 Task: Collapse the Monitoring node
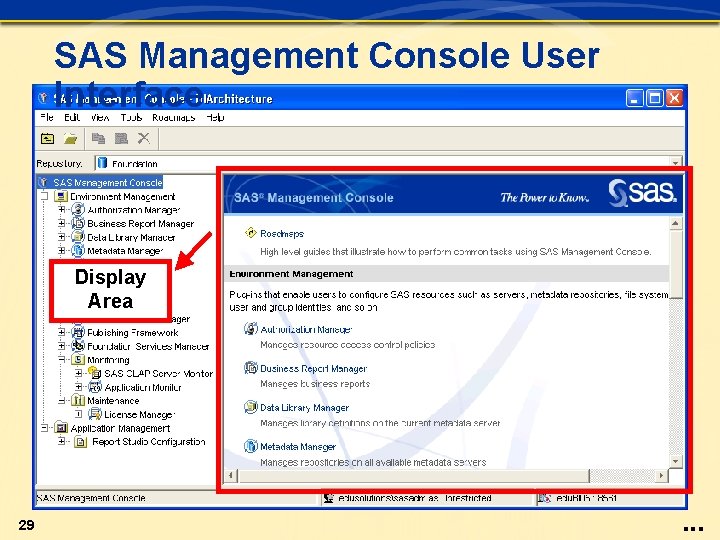point(62,359)
